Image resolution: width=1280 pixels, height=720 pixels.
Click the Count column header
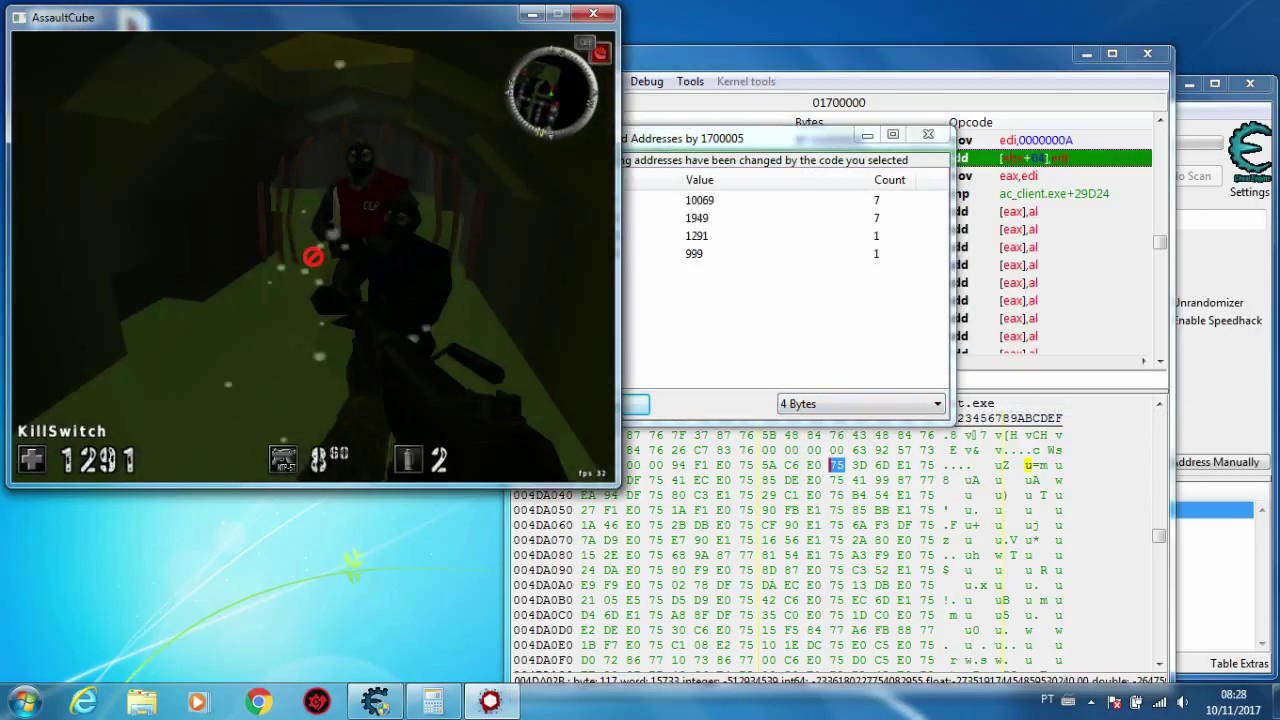(889, 180)
